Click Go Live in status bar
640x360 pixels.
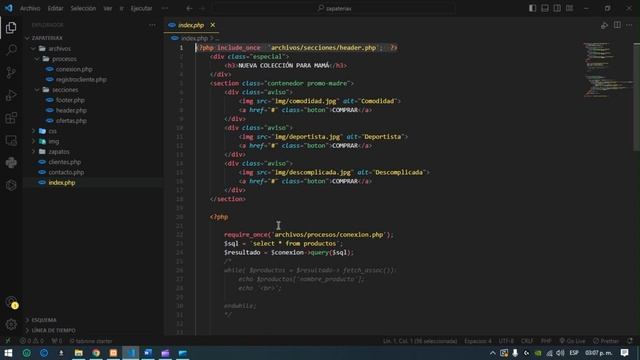point(572,341)
